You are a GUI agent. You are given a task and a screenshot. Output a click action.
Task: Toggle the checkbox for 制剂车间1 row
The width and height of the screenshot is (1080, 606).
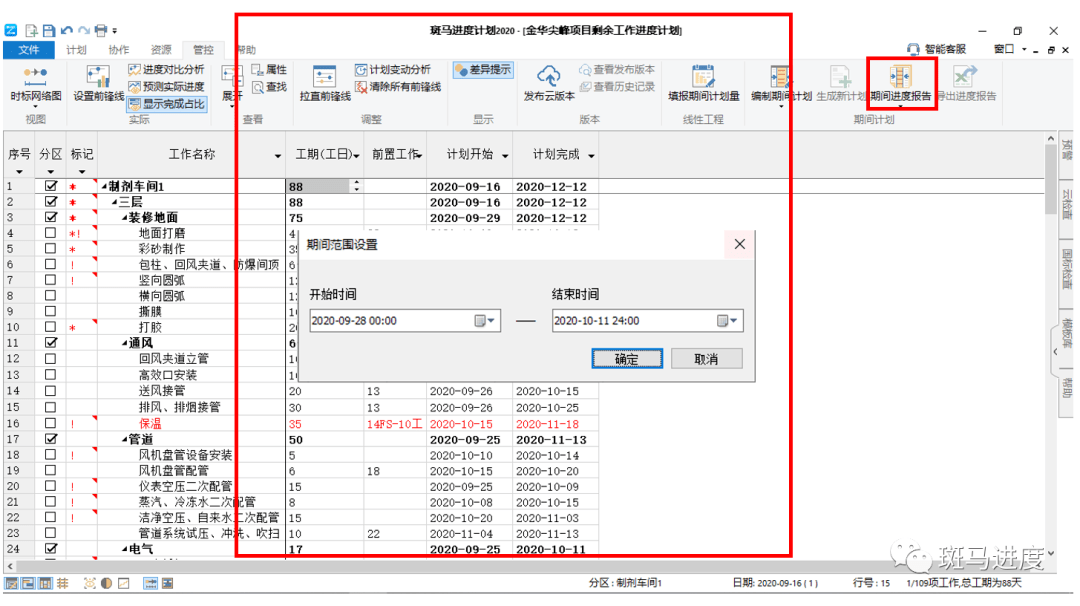50,186
